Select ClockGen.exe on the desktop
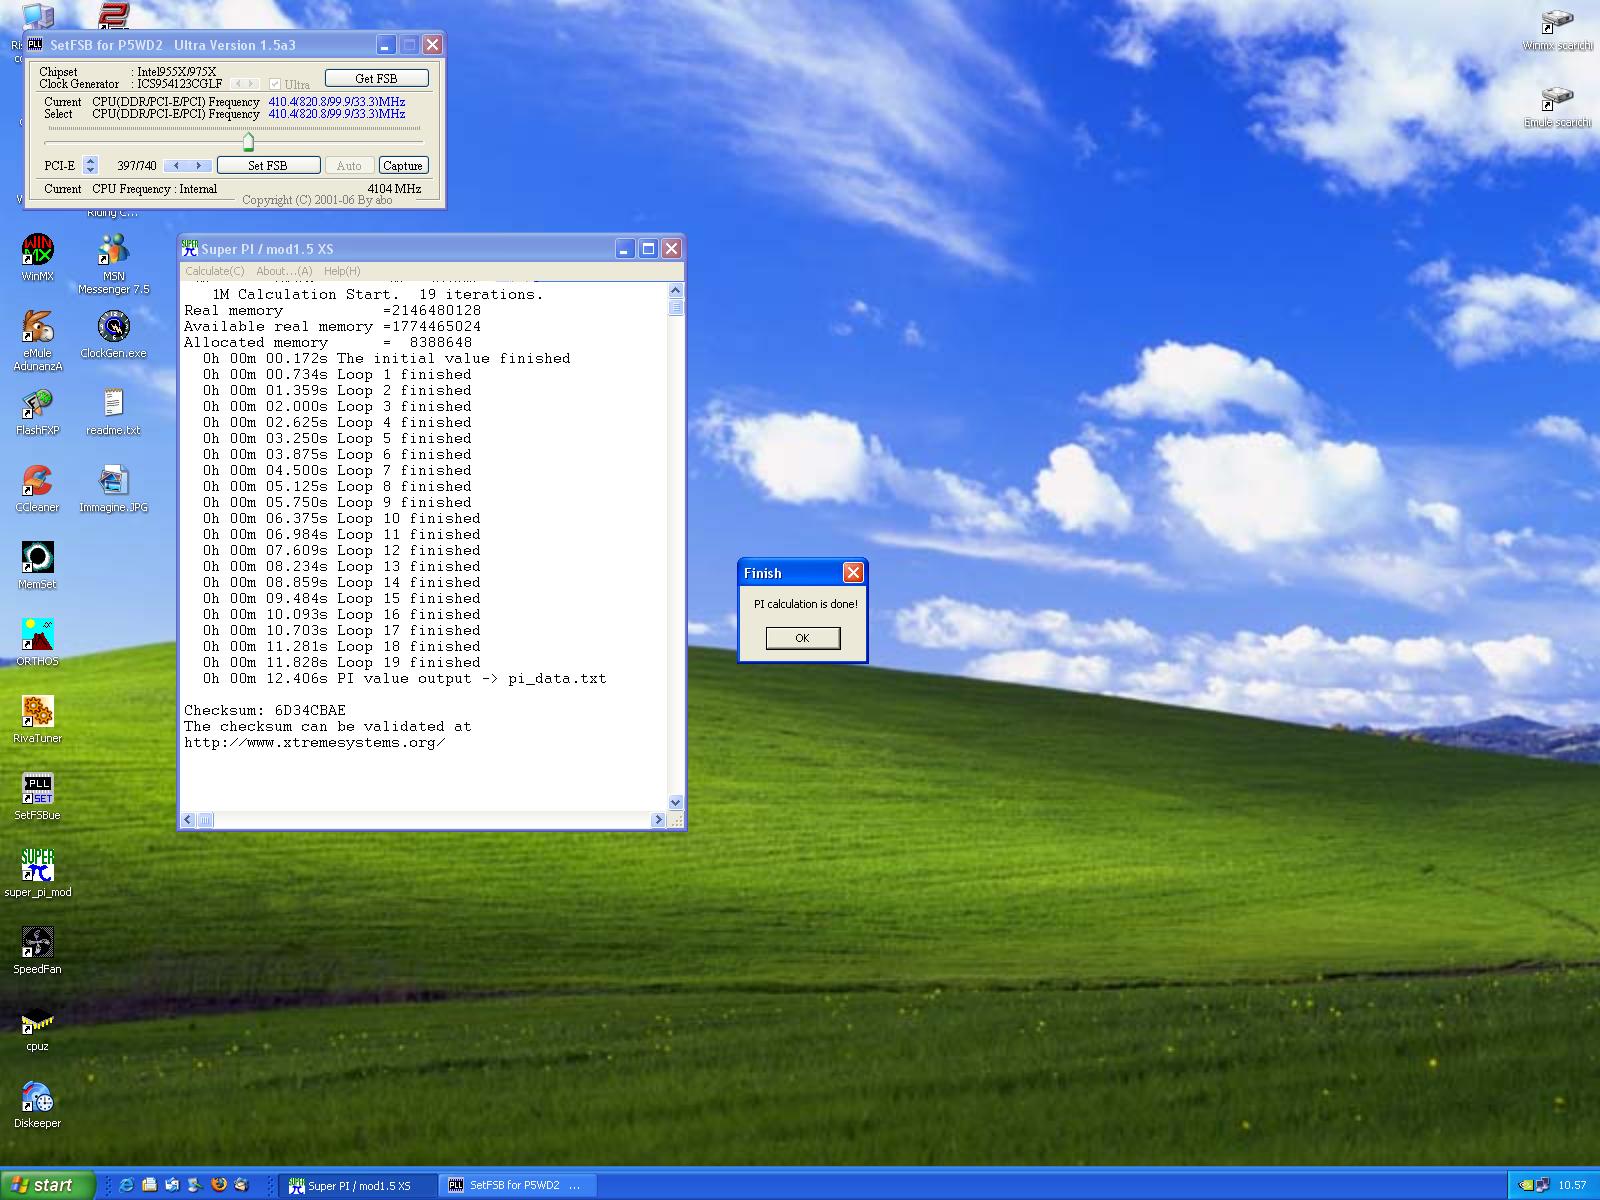This screenshot has width=1600, height=1200. click(114, 334)
